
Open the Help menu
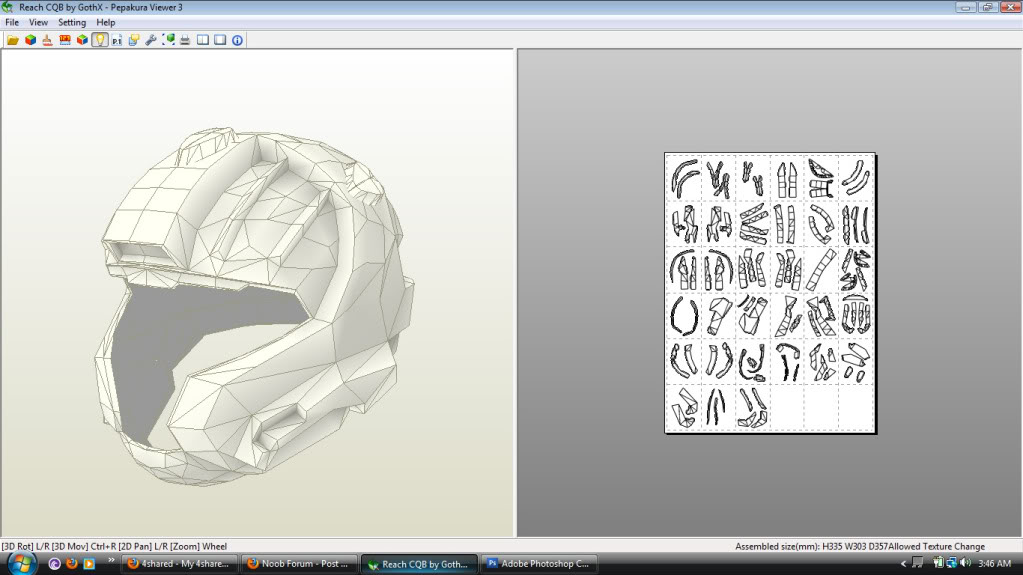106,22
